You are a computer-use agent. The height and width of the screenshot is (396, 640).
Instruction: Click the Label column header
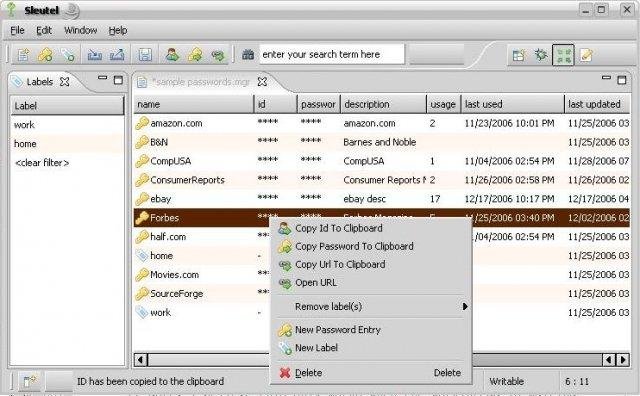click(x=67, y=106)
